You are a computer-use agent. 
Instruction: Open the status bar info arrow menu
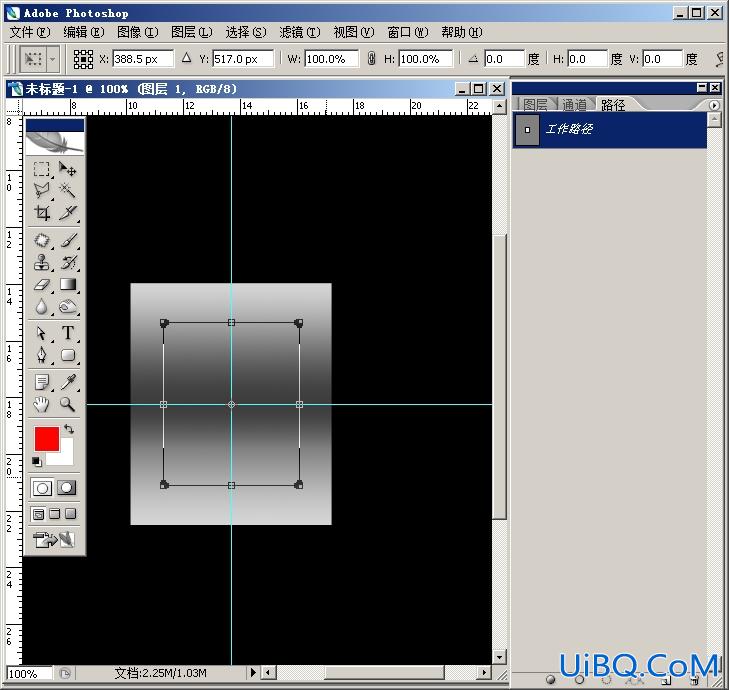tap(253, 672)
